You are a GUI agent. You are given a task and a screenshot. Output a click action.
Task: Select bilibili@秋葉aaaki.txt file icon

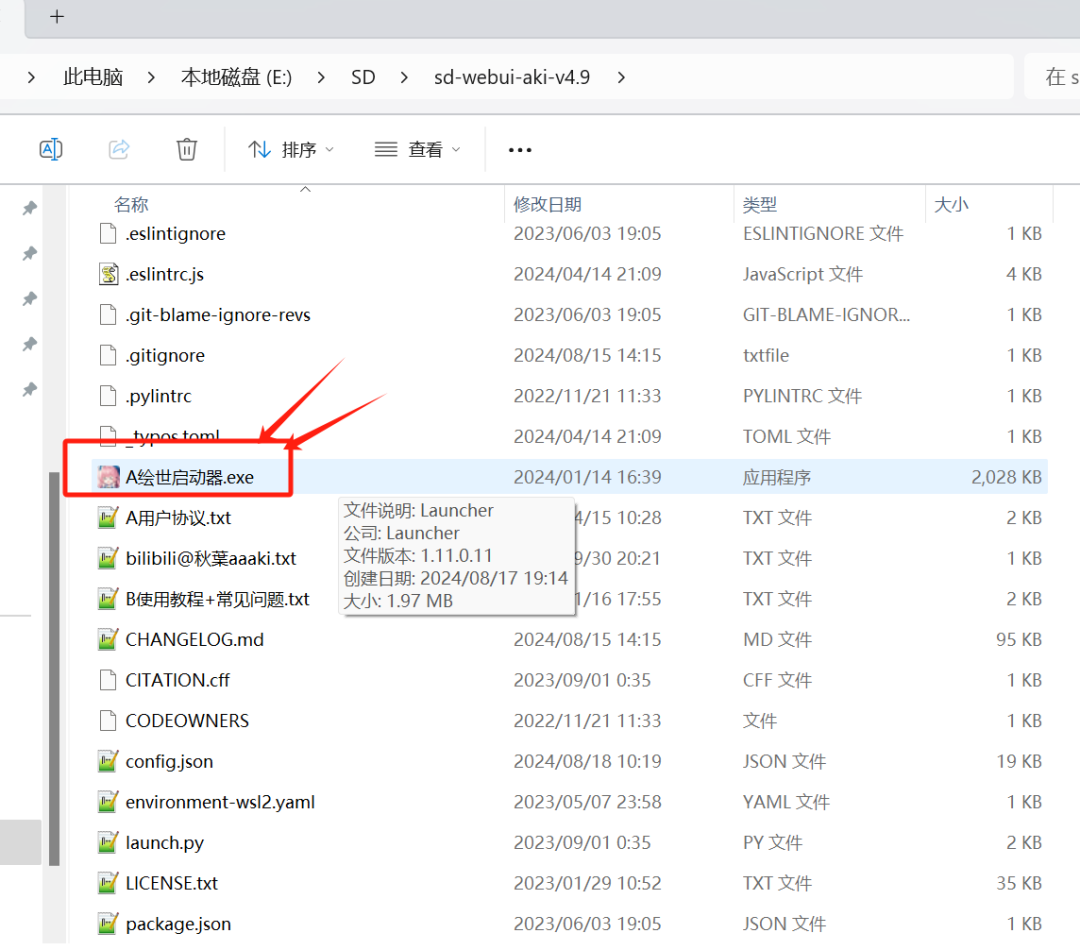[x=108, y=558]
